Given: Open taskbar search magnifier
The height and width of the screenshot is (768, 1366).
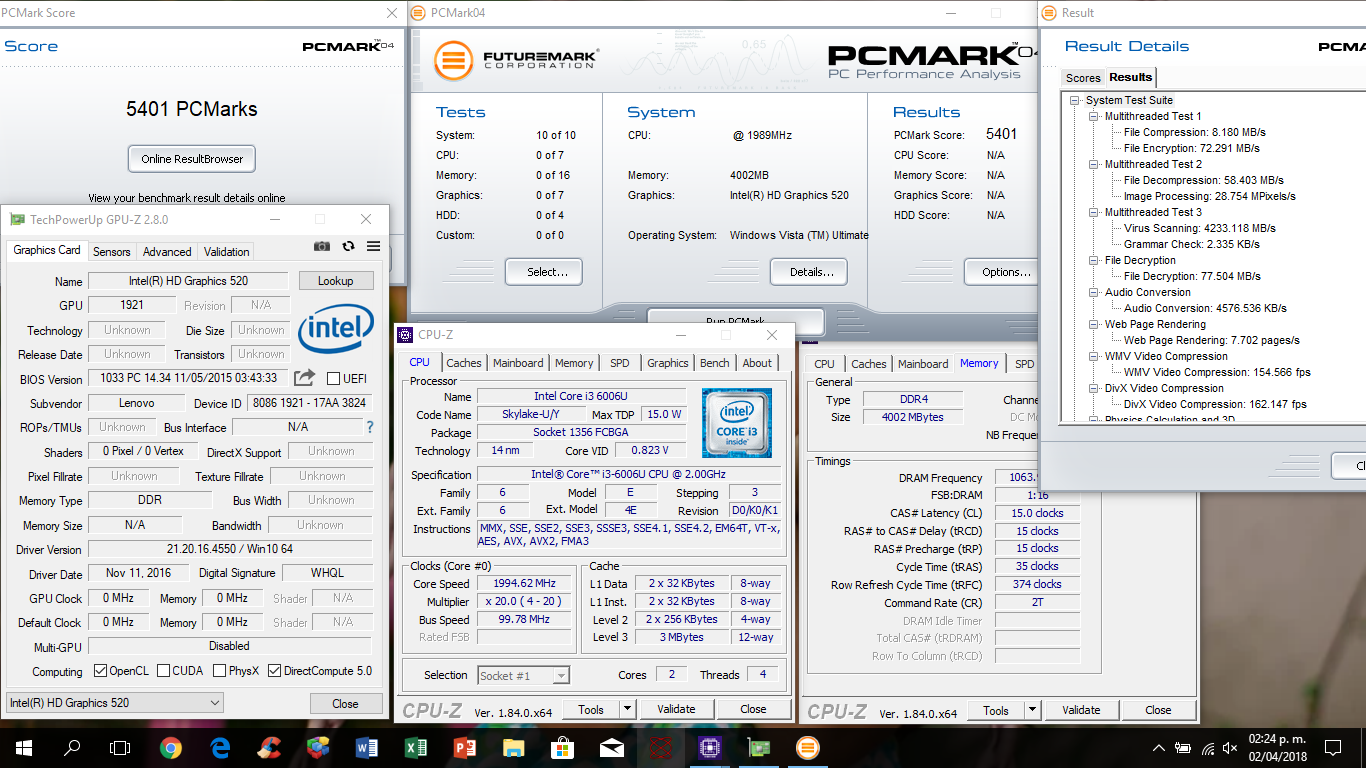Looking at the screenshot, I should (72, 747).
